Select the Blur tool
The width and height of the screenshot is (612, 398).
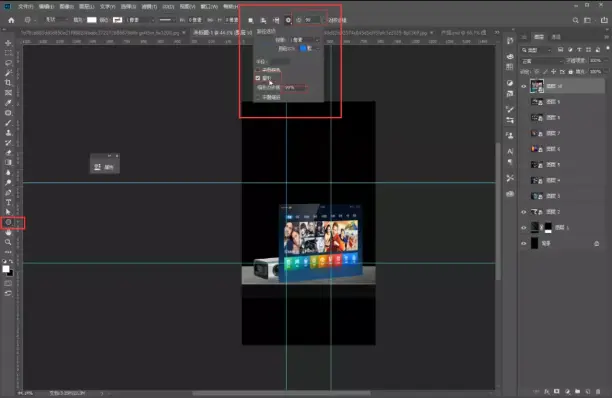8,172
